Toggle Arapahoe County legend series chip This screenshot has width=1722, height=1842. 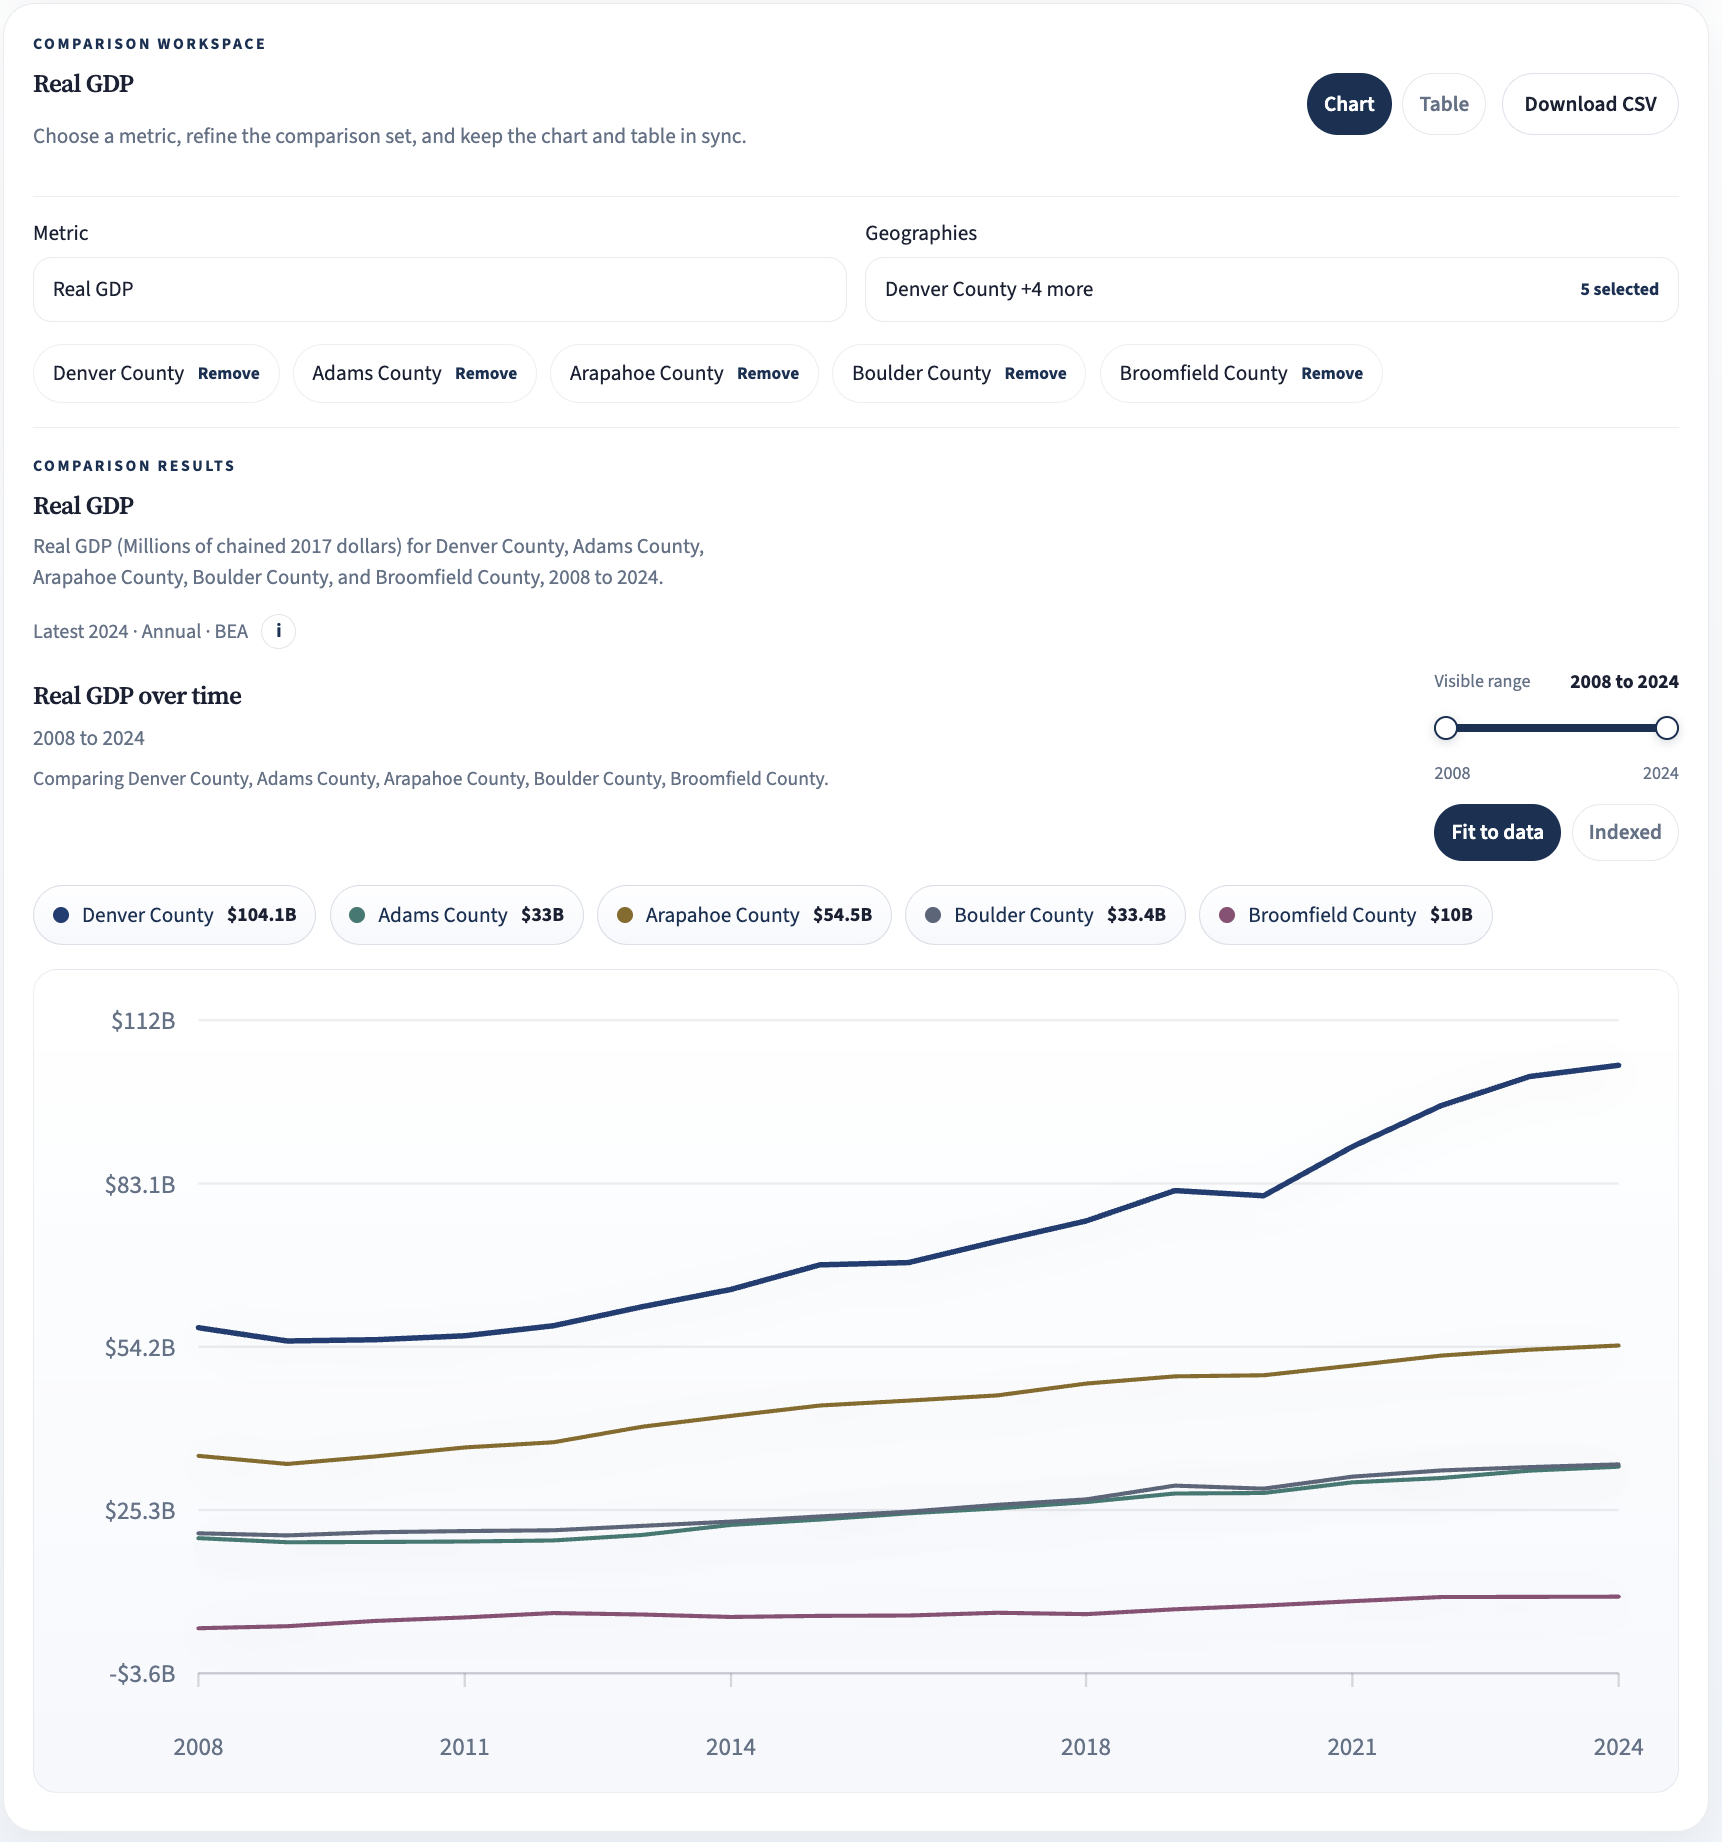(x=744, y=915)
